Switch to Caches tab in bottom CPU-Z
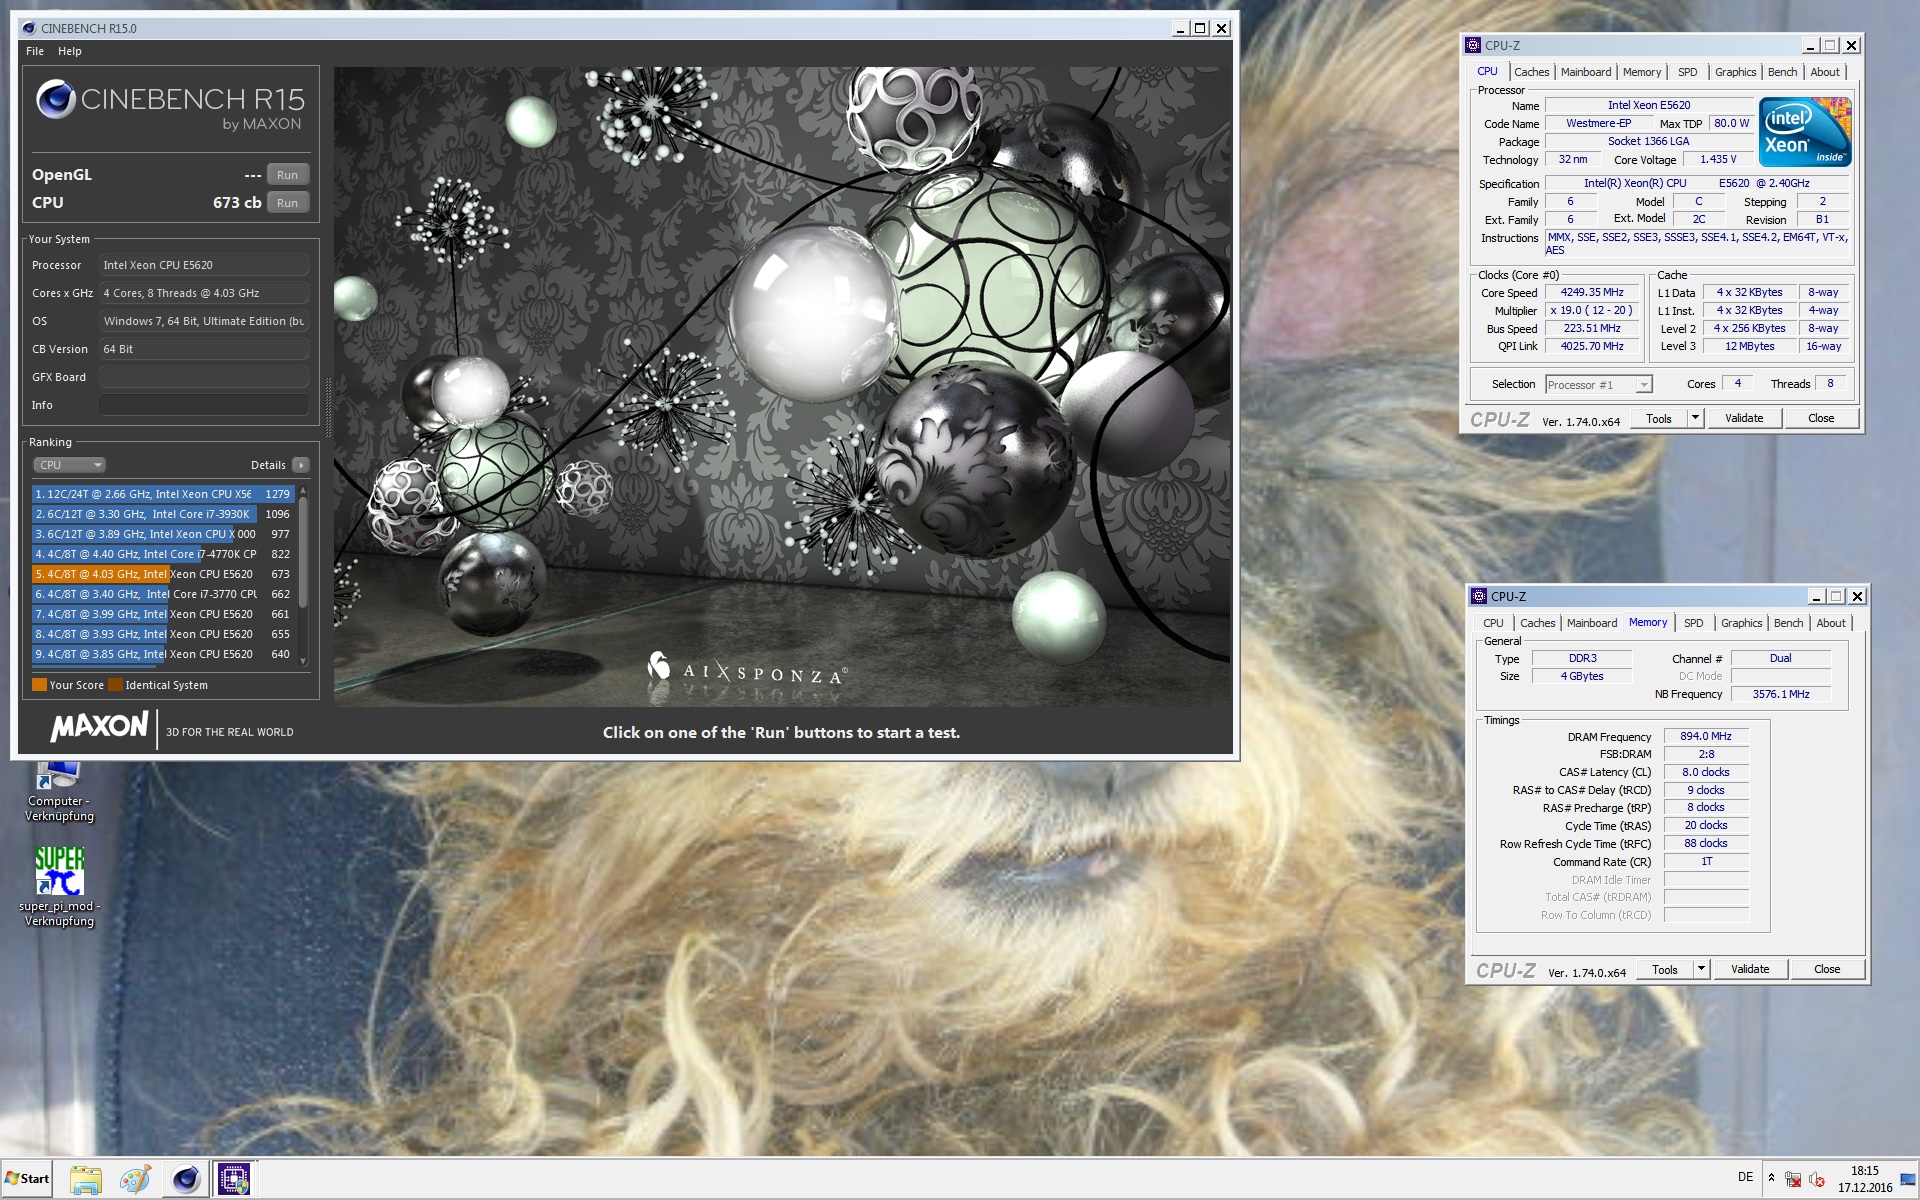The image size is (1920, 1200). [x=1537, y=623]
